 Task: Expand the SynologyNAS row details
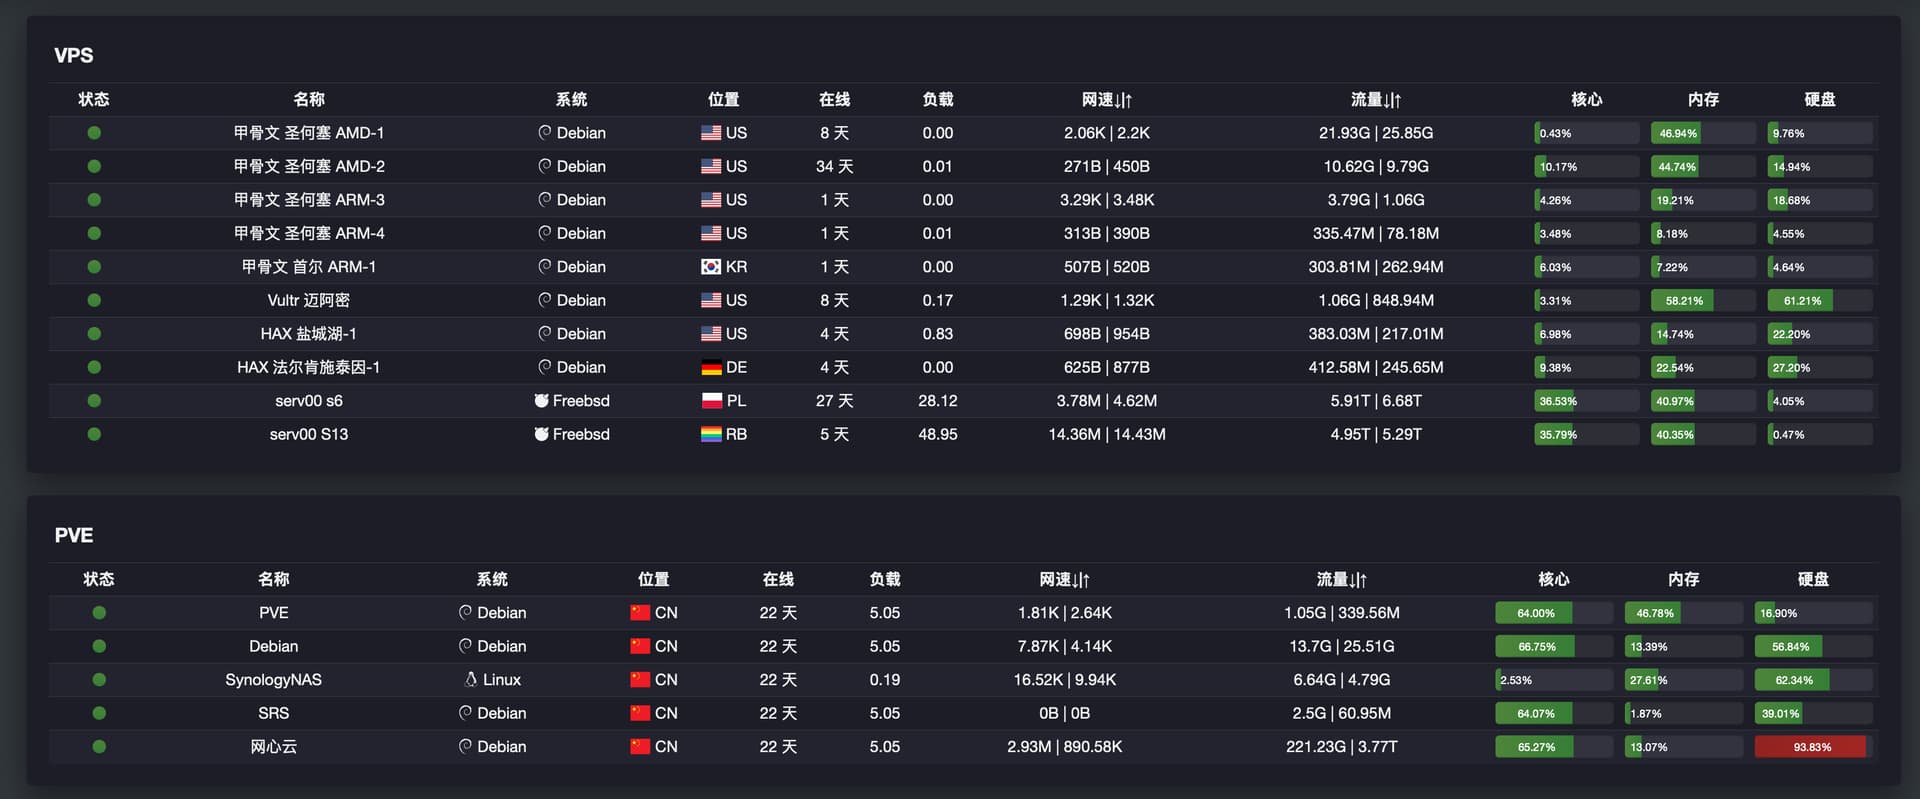(x=963, y=680)
